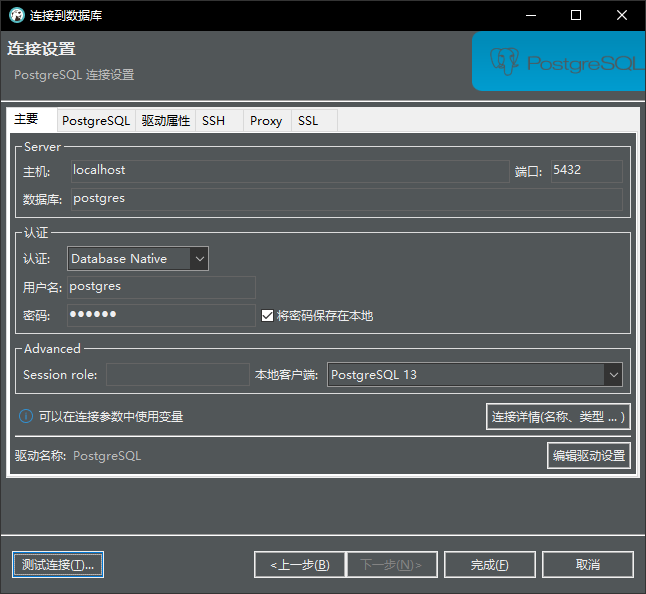Click the 密码 password field
This screenshot has height=594, width=646.
pyautogui.click(x=161, y=315)
